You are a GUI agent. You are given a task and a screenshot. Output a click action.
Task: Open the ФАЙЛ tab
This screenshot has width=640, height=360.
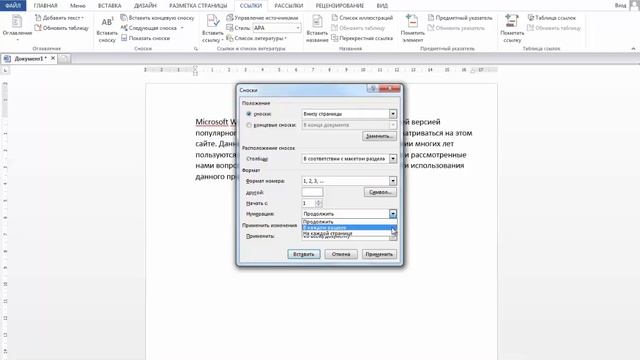click(13, 6)
